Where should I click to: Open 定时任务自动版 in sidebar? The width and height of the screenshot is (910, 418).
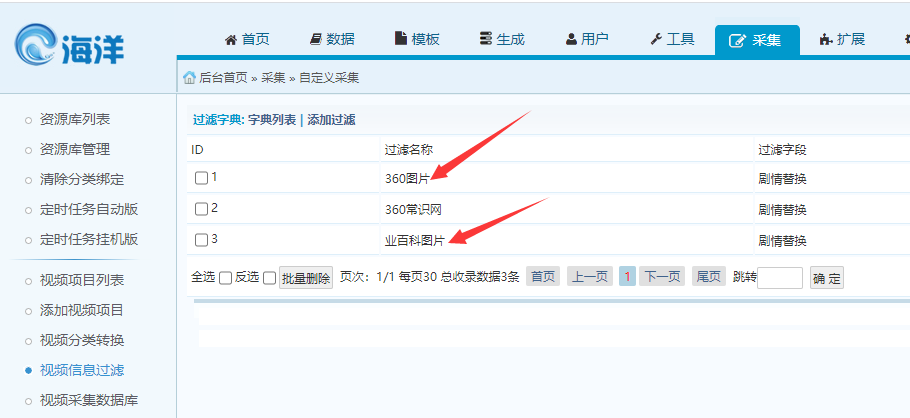pyautogui.click(x=89, y=210)
